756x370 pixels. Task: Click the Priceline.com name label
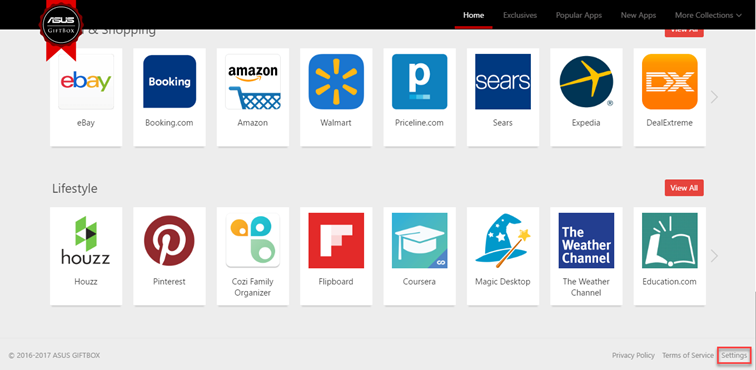tap(419, 123)
